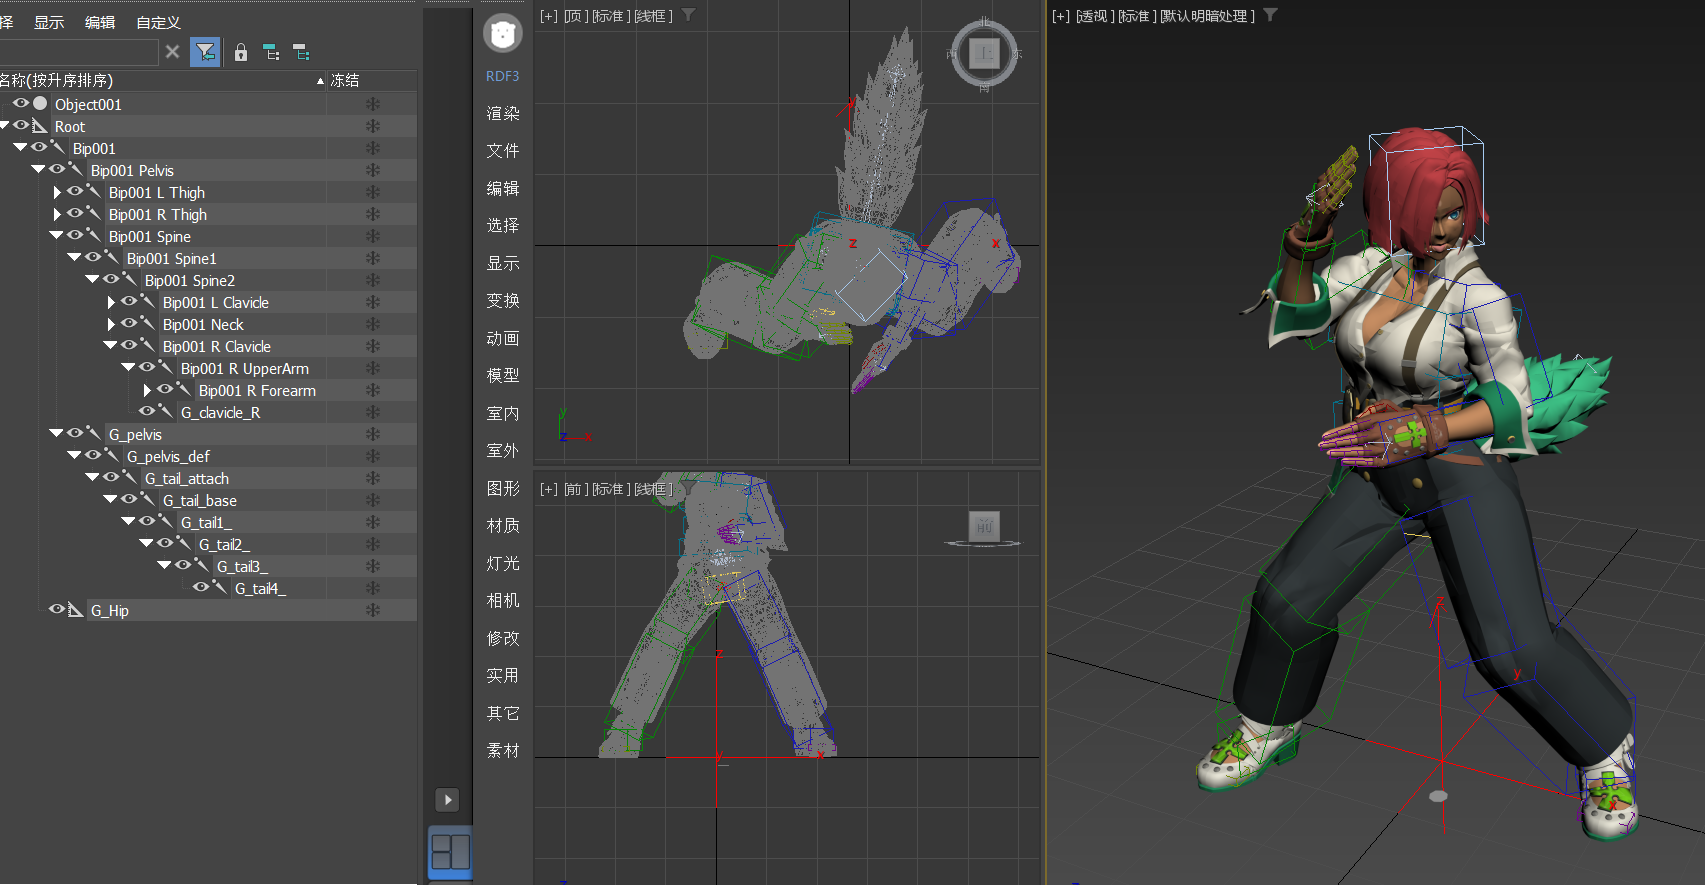Open the 自定义 menu in scene explorer
1705x885 pixels.
[x=158, y=22]
